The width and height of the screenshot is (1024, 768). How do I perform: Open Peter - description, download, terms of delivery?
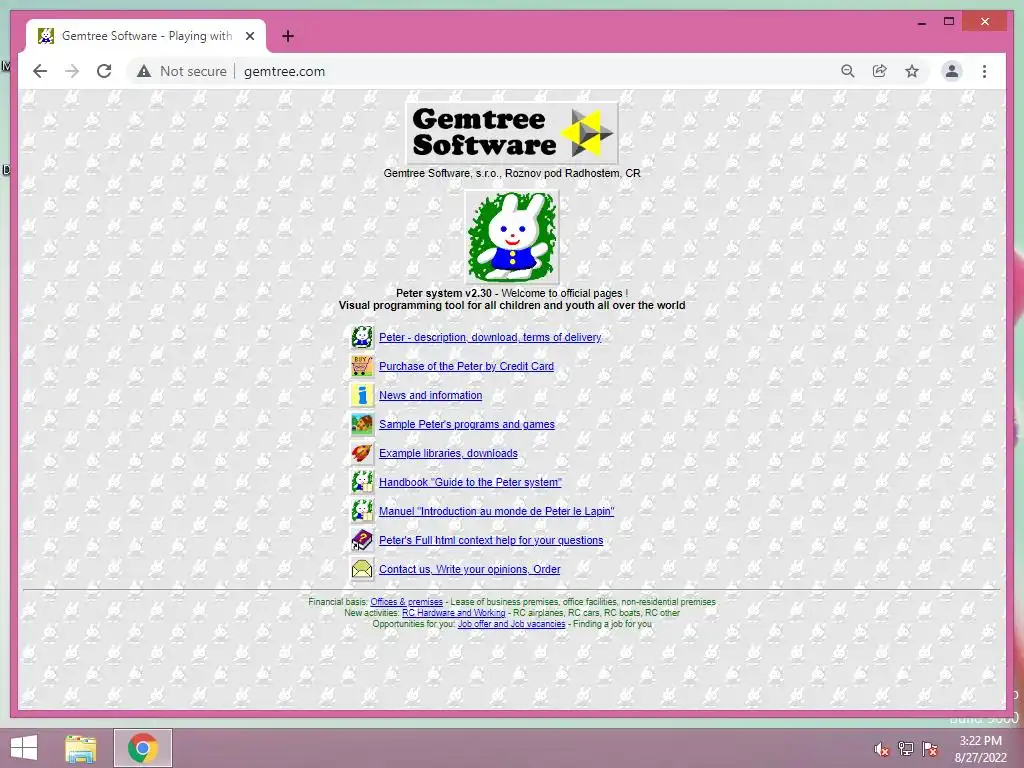click(x=490, y=337)
